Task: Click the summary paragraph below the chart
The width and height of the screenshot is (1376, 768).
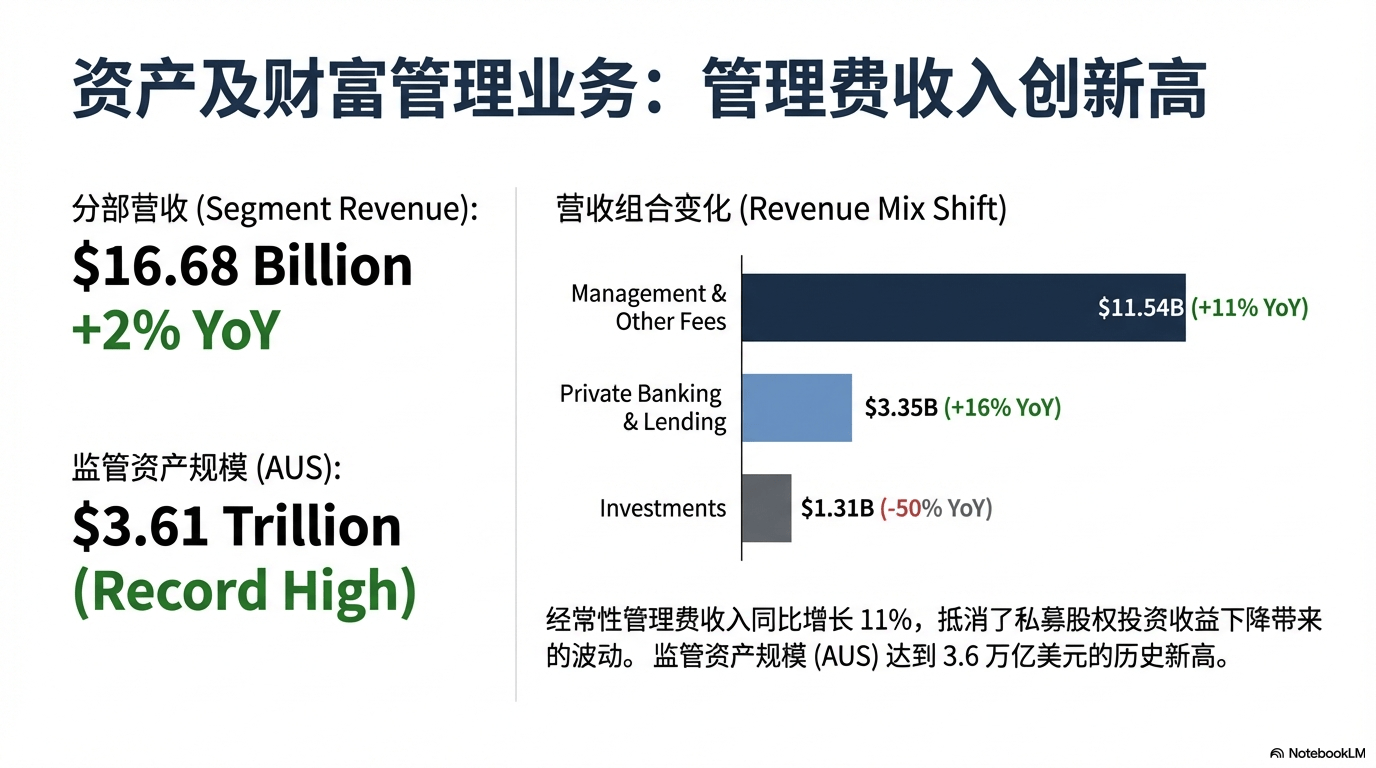Action: point(934,638)
